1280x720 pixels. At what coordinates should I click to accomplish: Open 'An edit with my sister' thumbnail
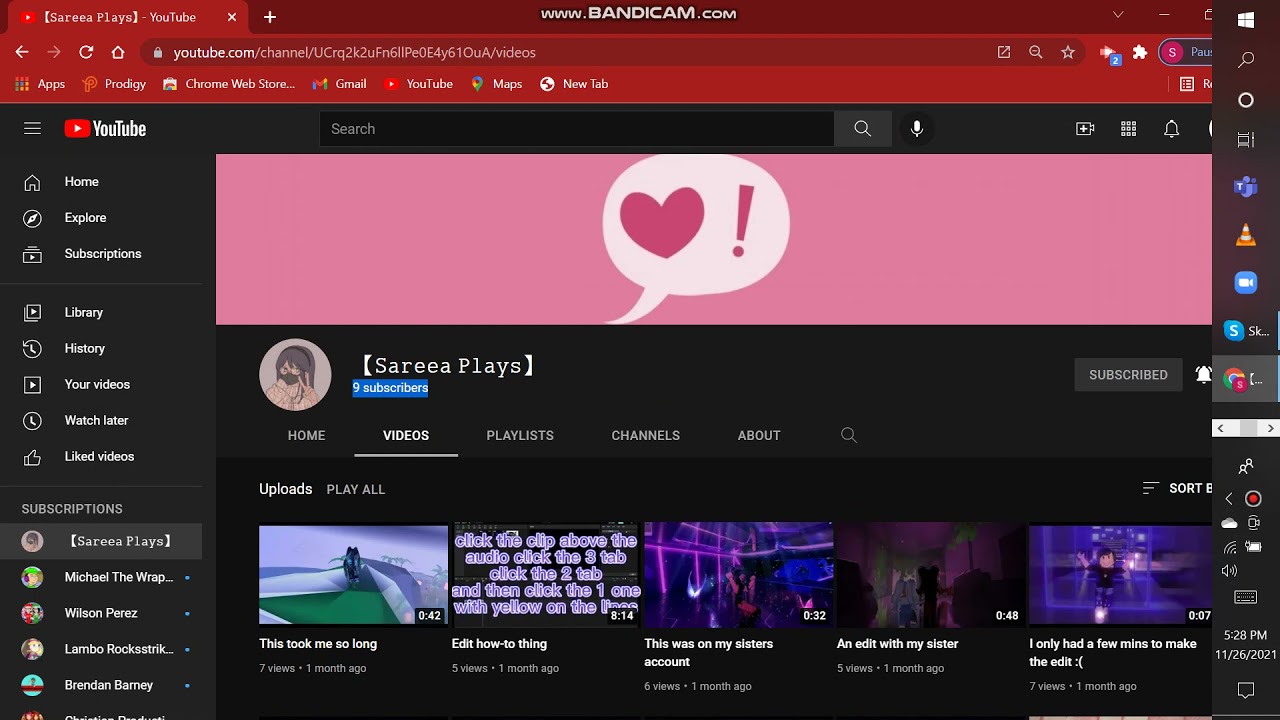[x=931, y=575]
